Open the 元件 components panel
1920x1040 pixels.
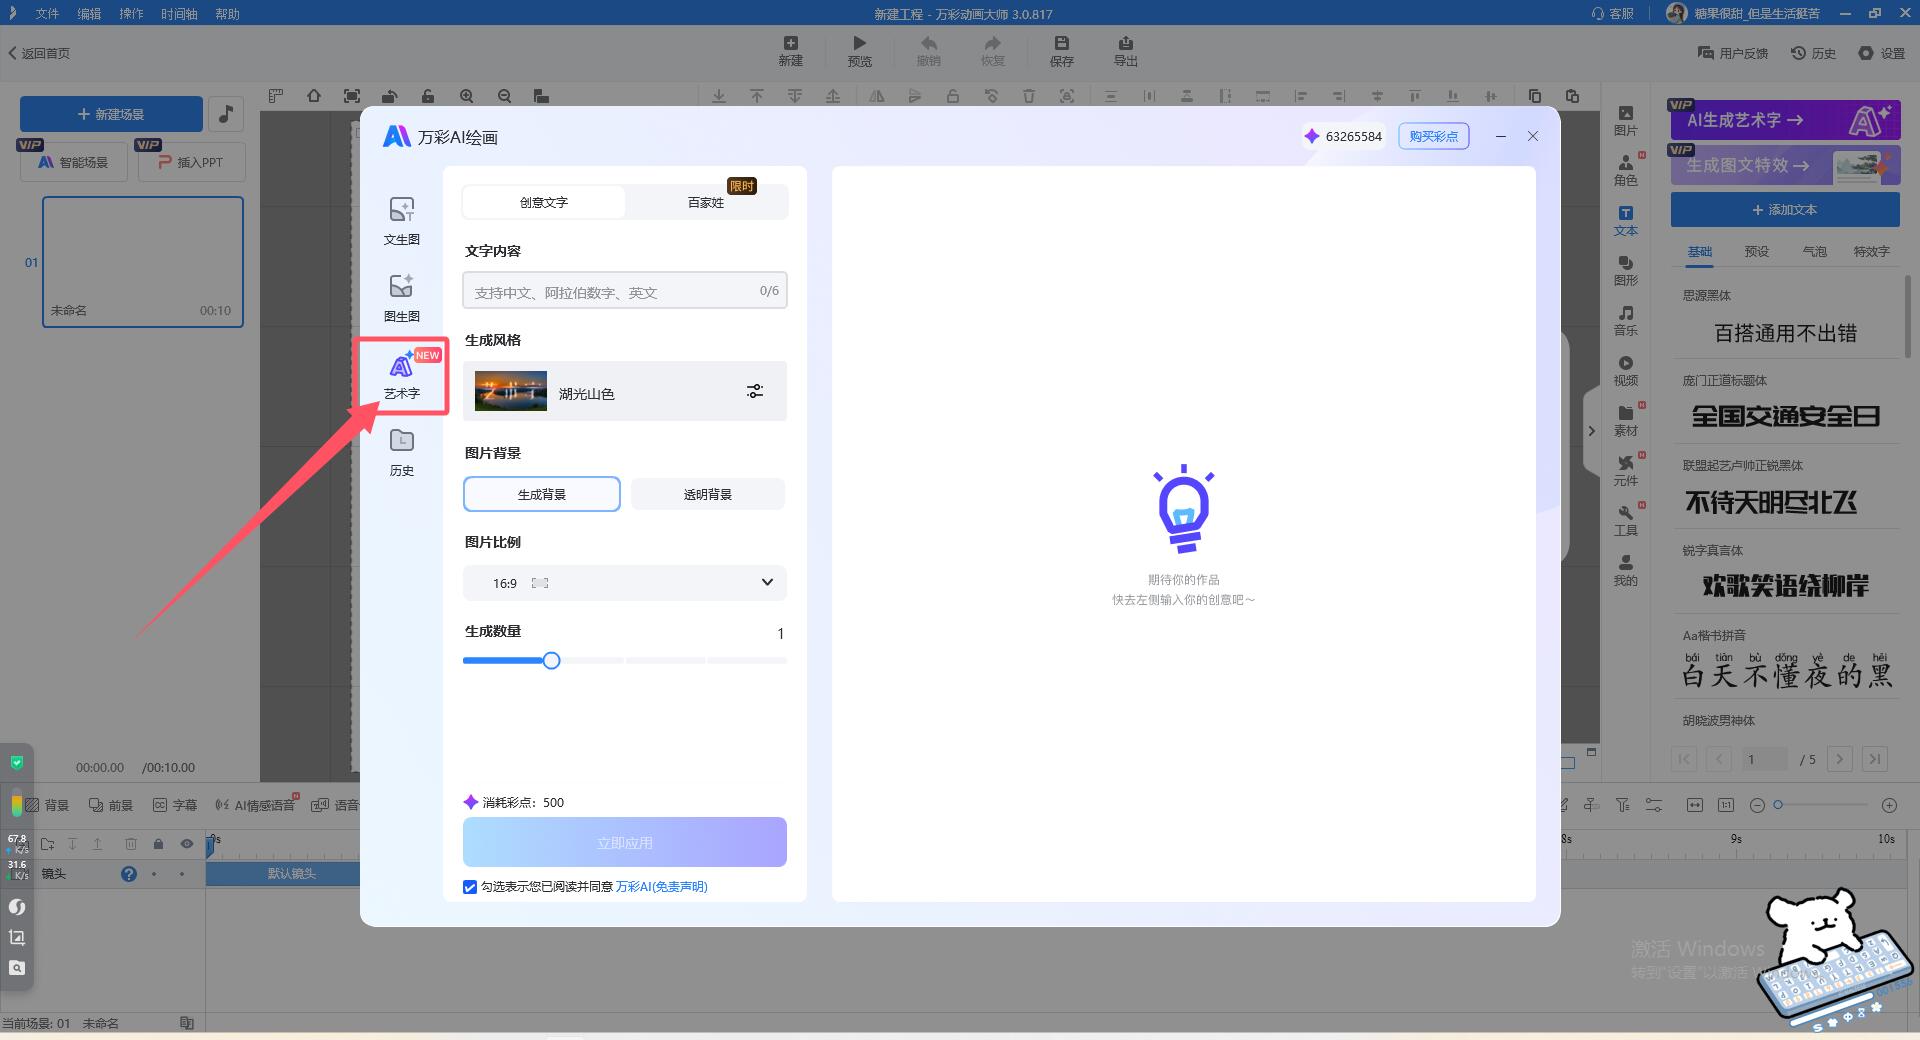(1625, 471)
